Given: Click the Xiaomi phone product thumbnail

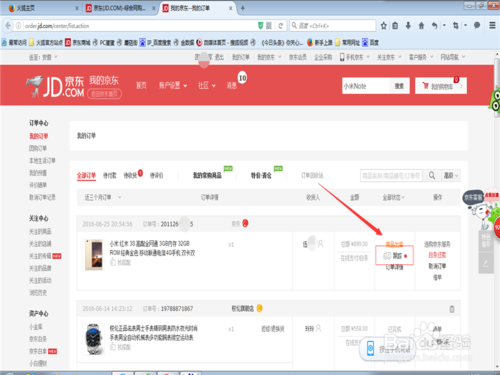Looking at the screenshot, I should tap(93, 254).
